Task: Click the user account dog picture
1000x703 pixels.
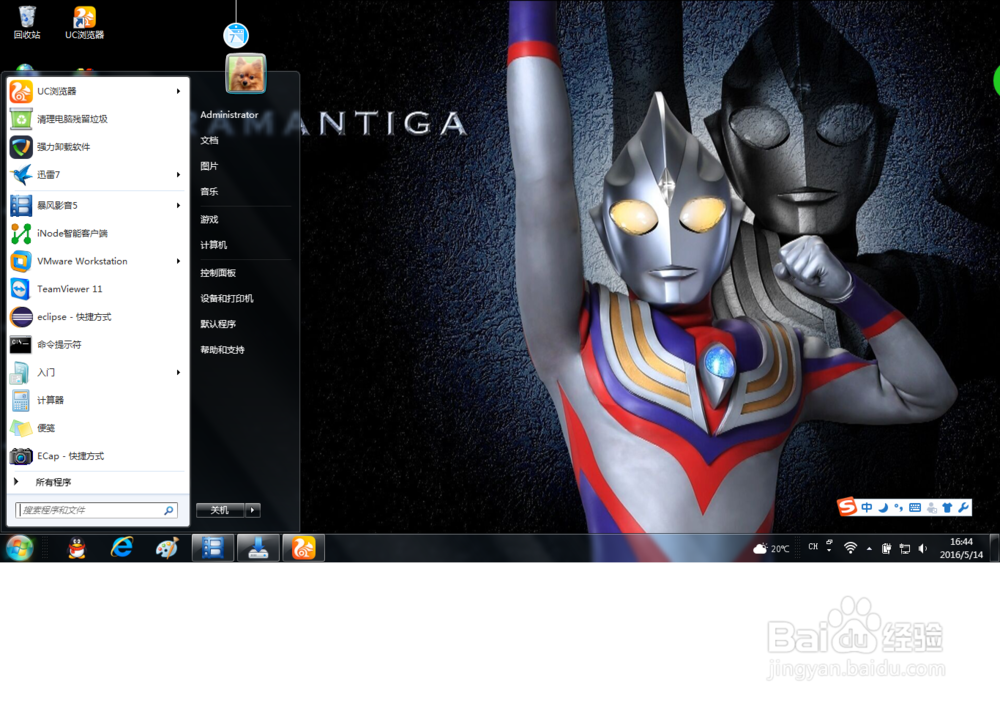Action: pyautogui.click(x=246, y=73)
